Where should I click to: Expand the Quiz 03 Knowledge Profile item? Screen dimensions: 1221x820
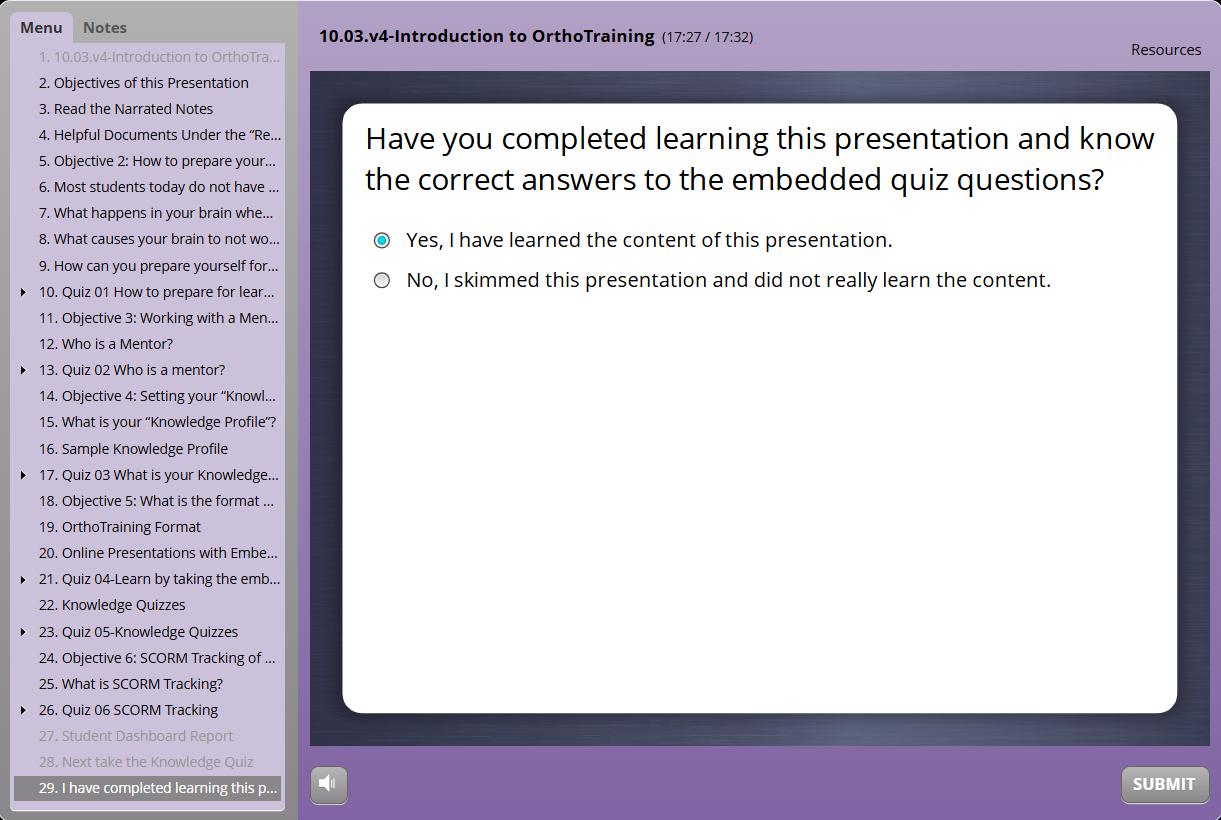24,475
